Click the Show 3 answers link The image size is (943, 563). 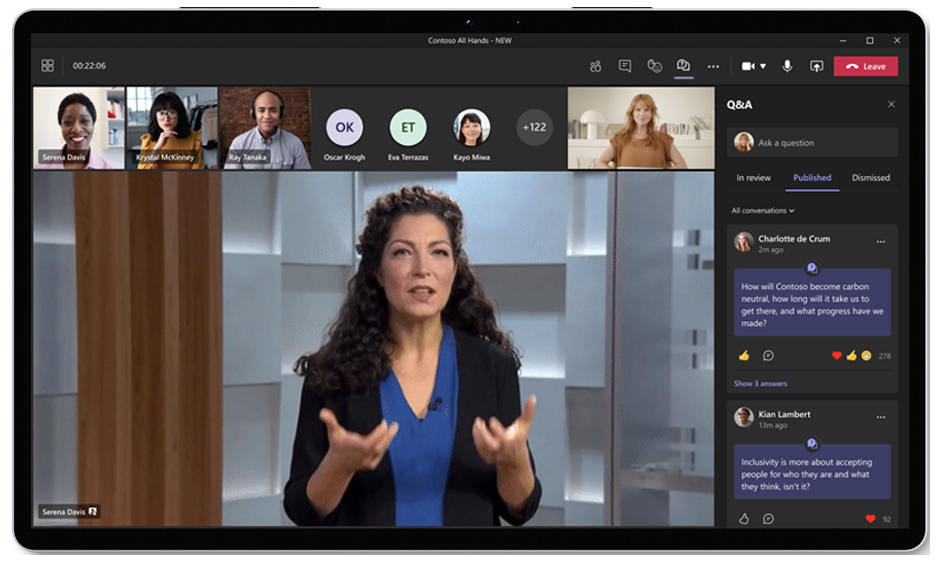pyautogui.click(x=760, y=384)
